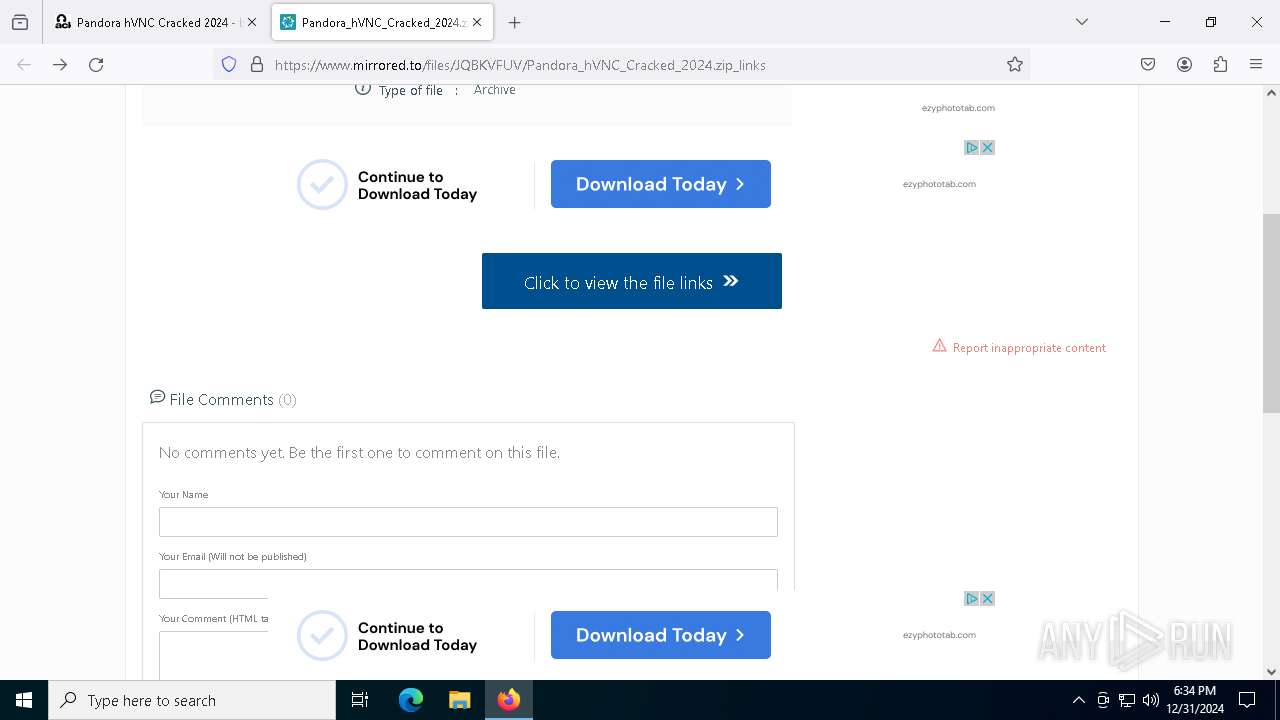This screenshot has width=1280, height=720.
Task: Close the Pandora_hVNC_Cracked_2024.zip tab
Action: point(477,22)
